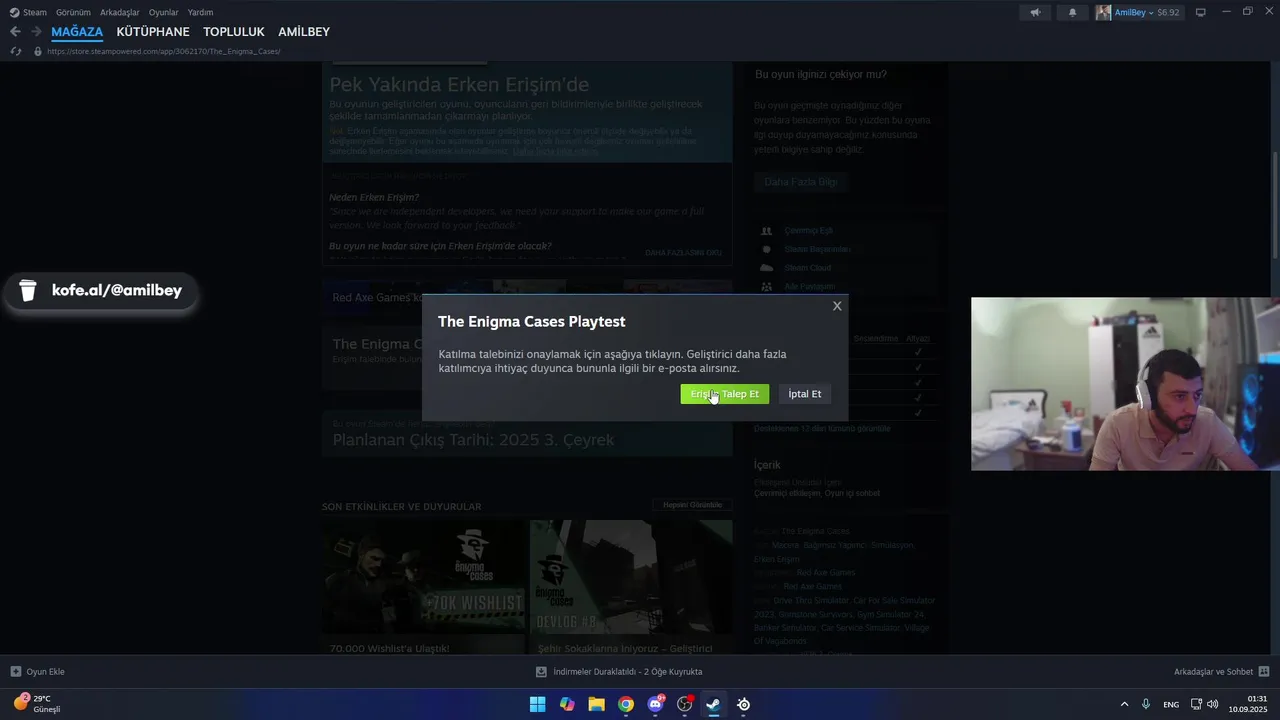This screenshot has width=1280, height=720.
Task: Open the Devlog #8 announcement thumbnail
Action: [x=631, y=577]
